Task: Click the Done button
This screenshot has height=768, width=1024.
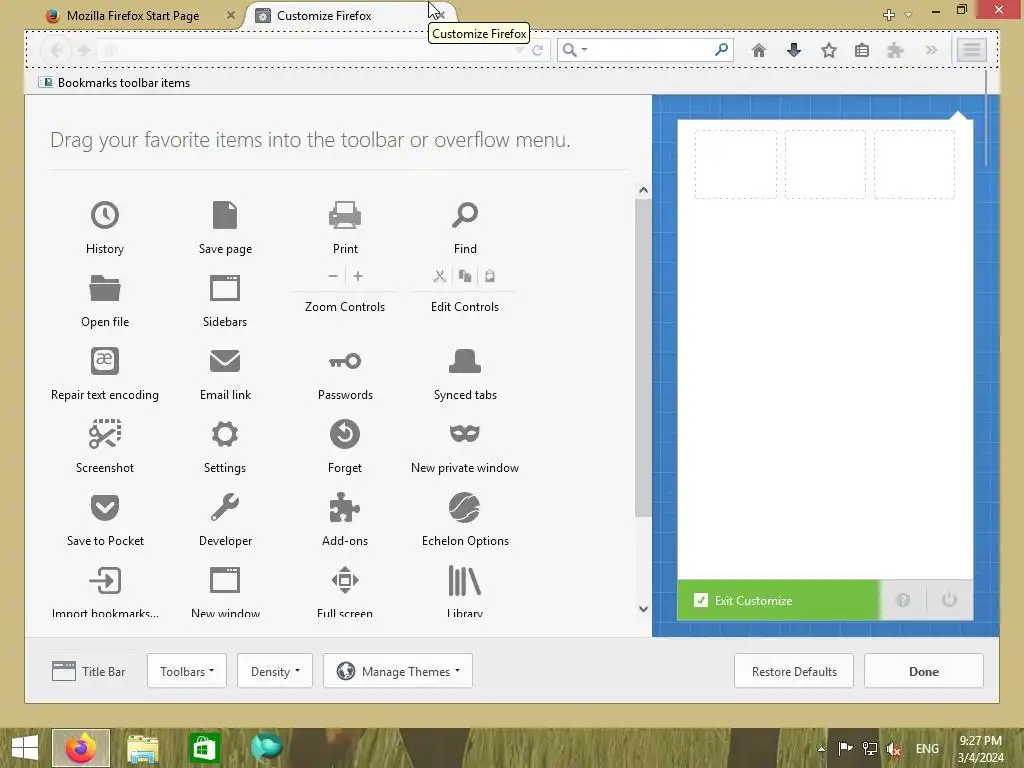Action: pyautogui.click(x=924, y=671)
